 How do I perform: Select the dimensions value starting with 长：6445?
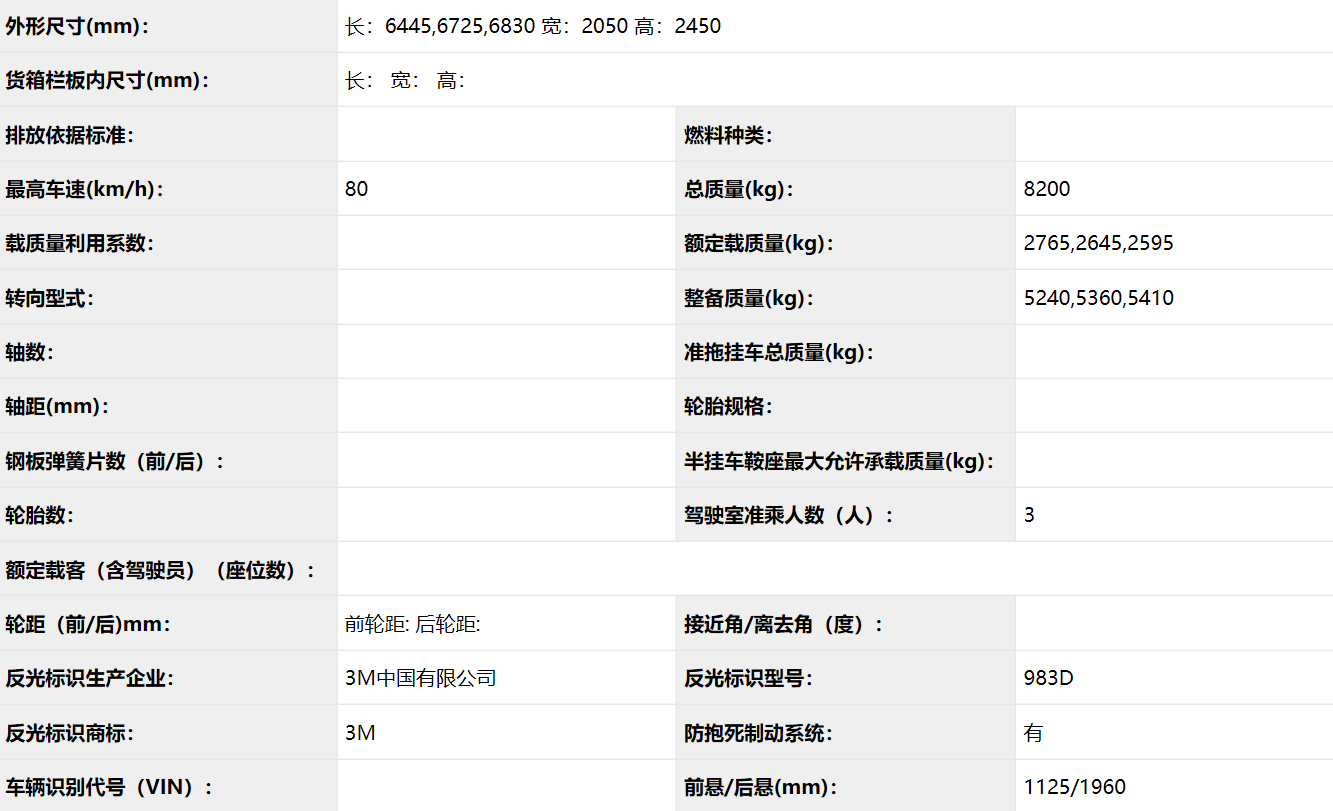pos(532,27)
